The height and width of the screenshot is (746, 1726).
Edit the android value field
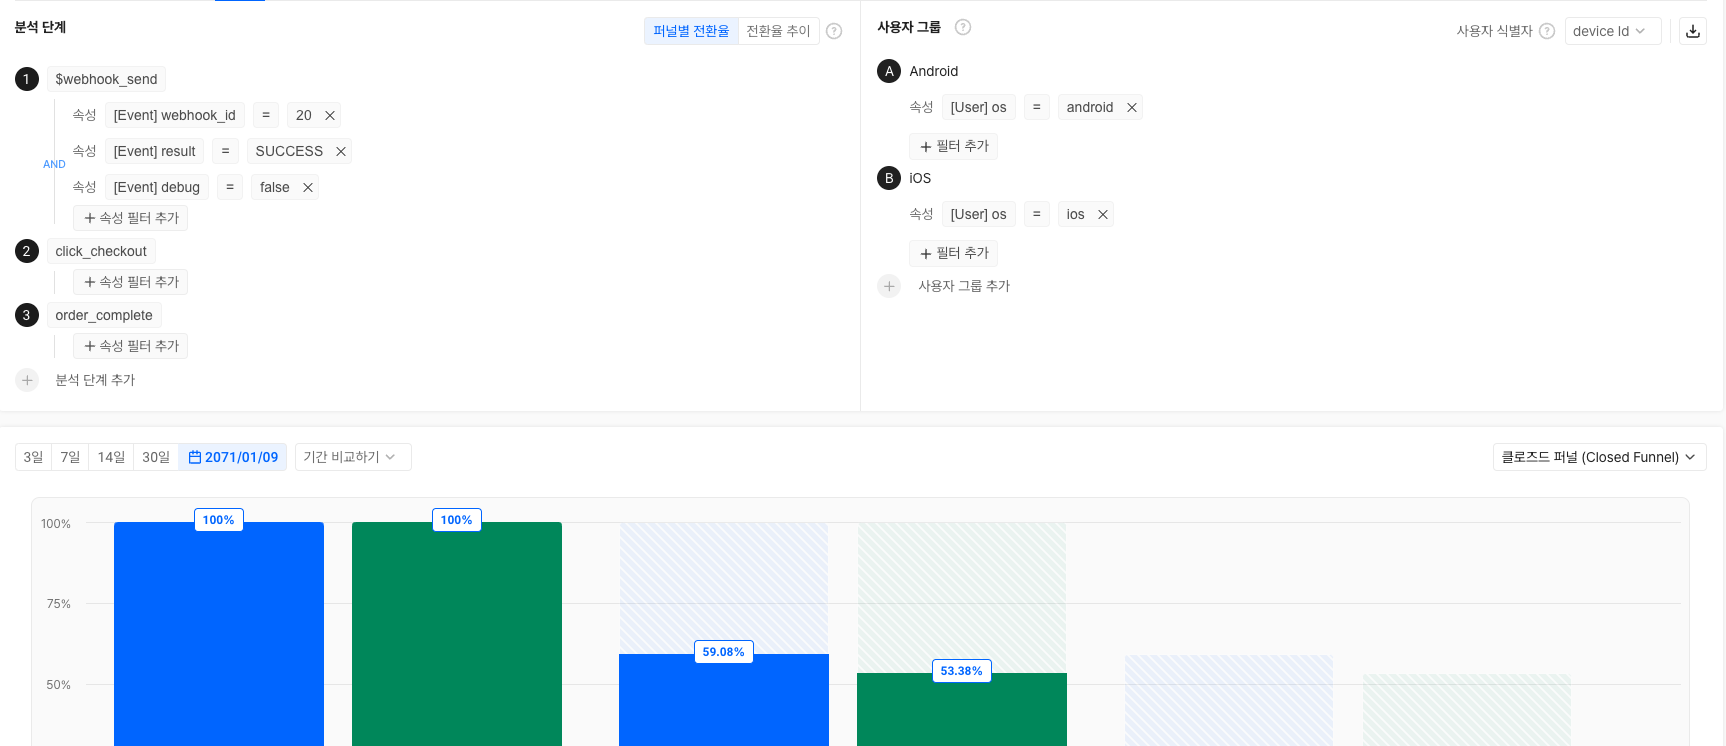[x=1090, y=107]
